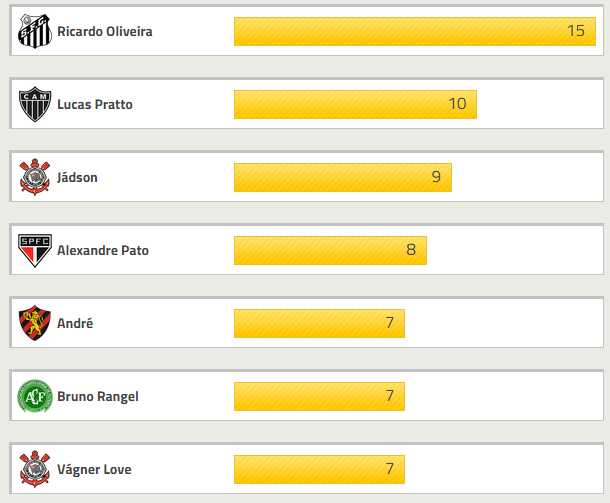Screen dimensions: 610x503
Task: Open the Alexandre Pato name link
Action: pos(103,251)
